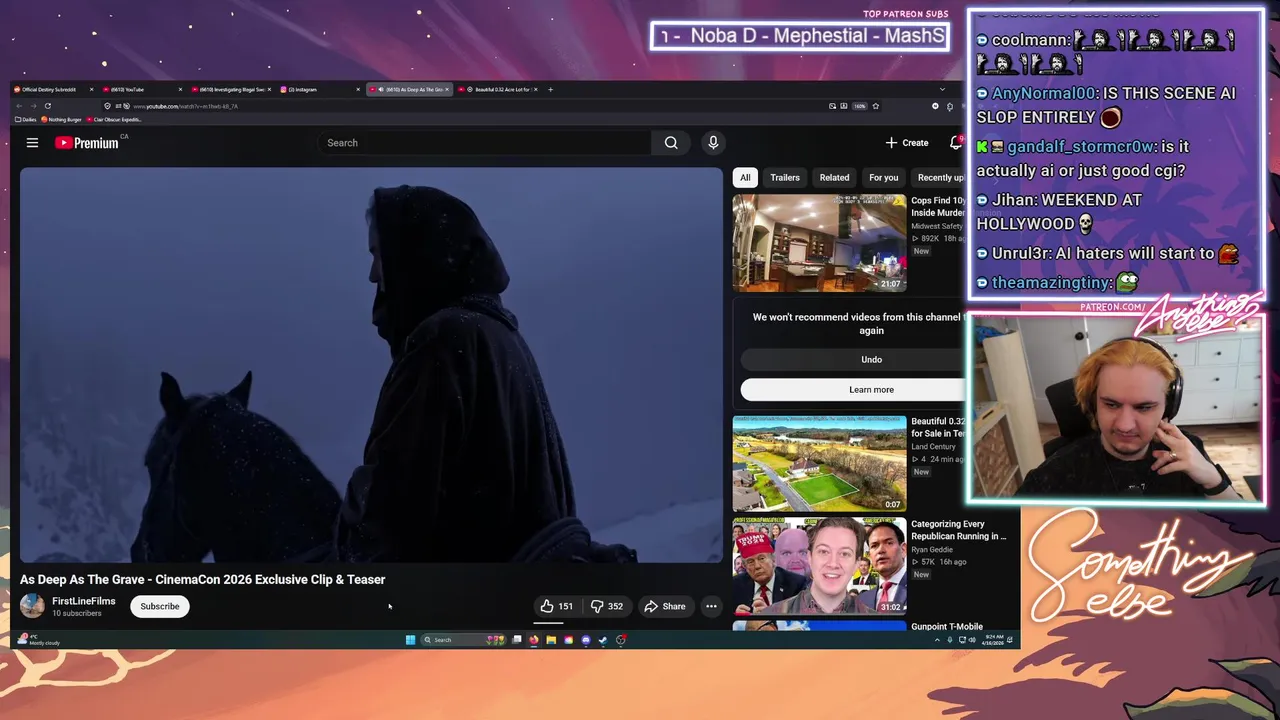Select the Recently uploaded filter chip
1280x720 pixels.
(940, 177)
